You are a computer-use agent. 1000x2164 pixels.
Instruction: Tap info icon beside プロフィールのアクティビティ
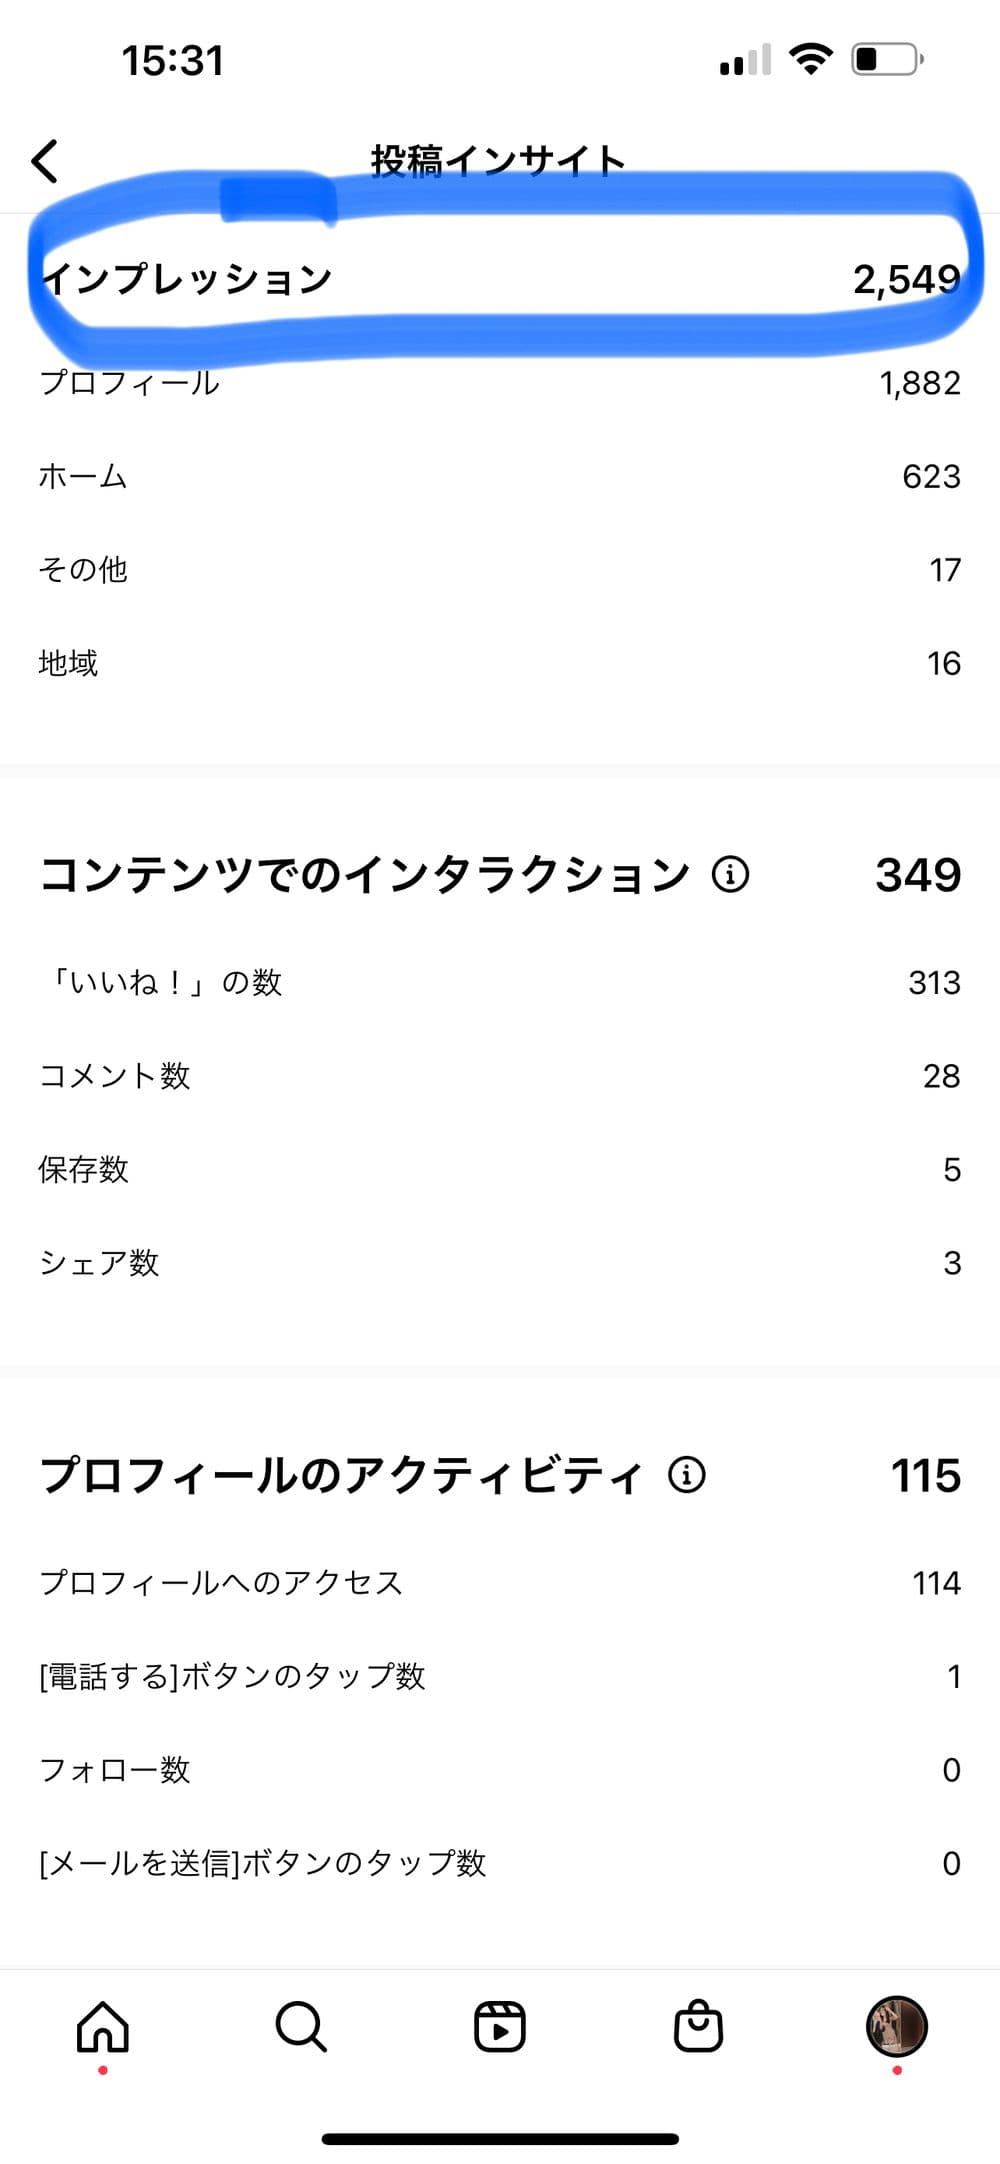click(686, 1475)
